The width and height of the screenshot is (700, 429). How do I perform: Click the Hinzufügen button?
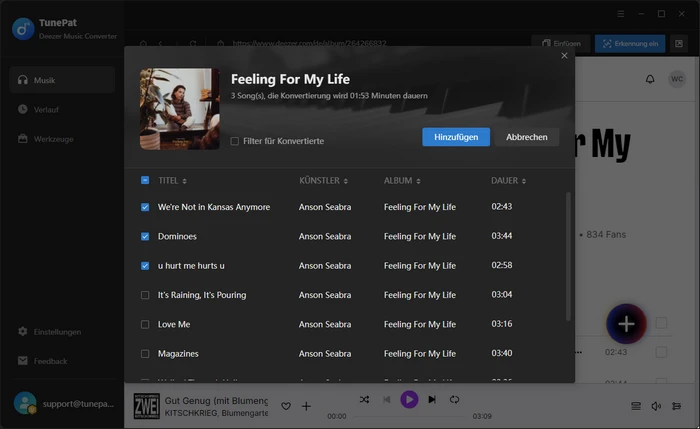click(456, 137)
